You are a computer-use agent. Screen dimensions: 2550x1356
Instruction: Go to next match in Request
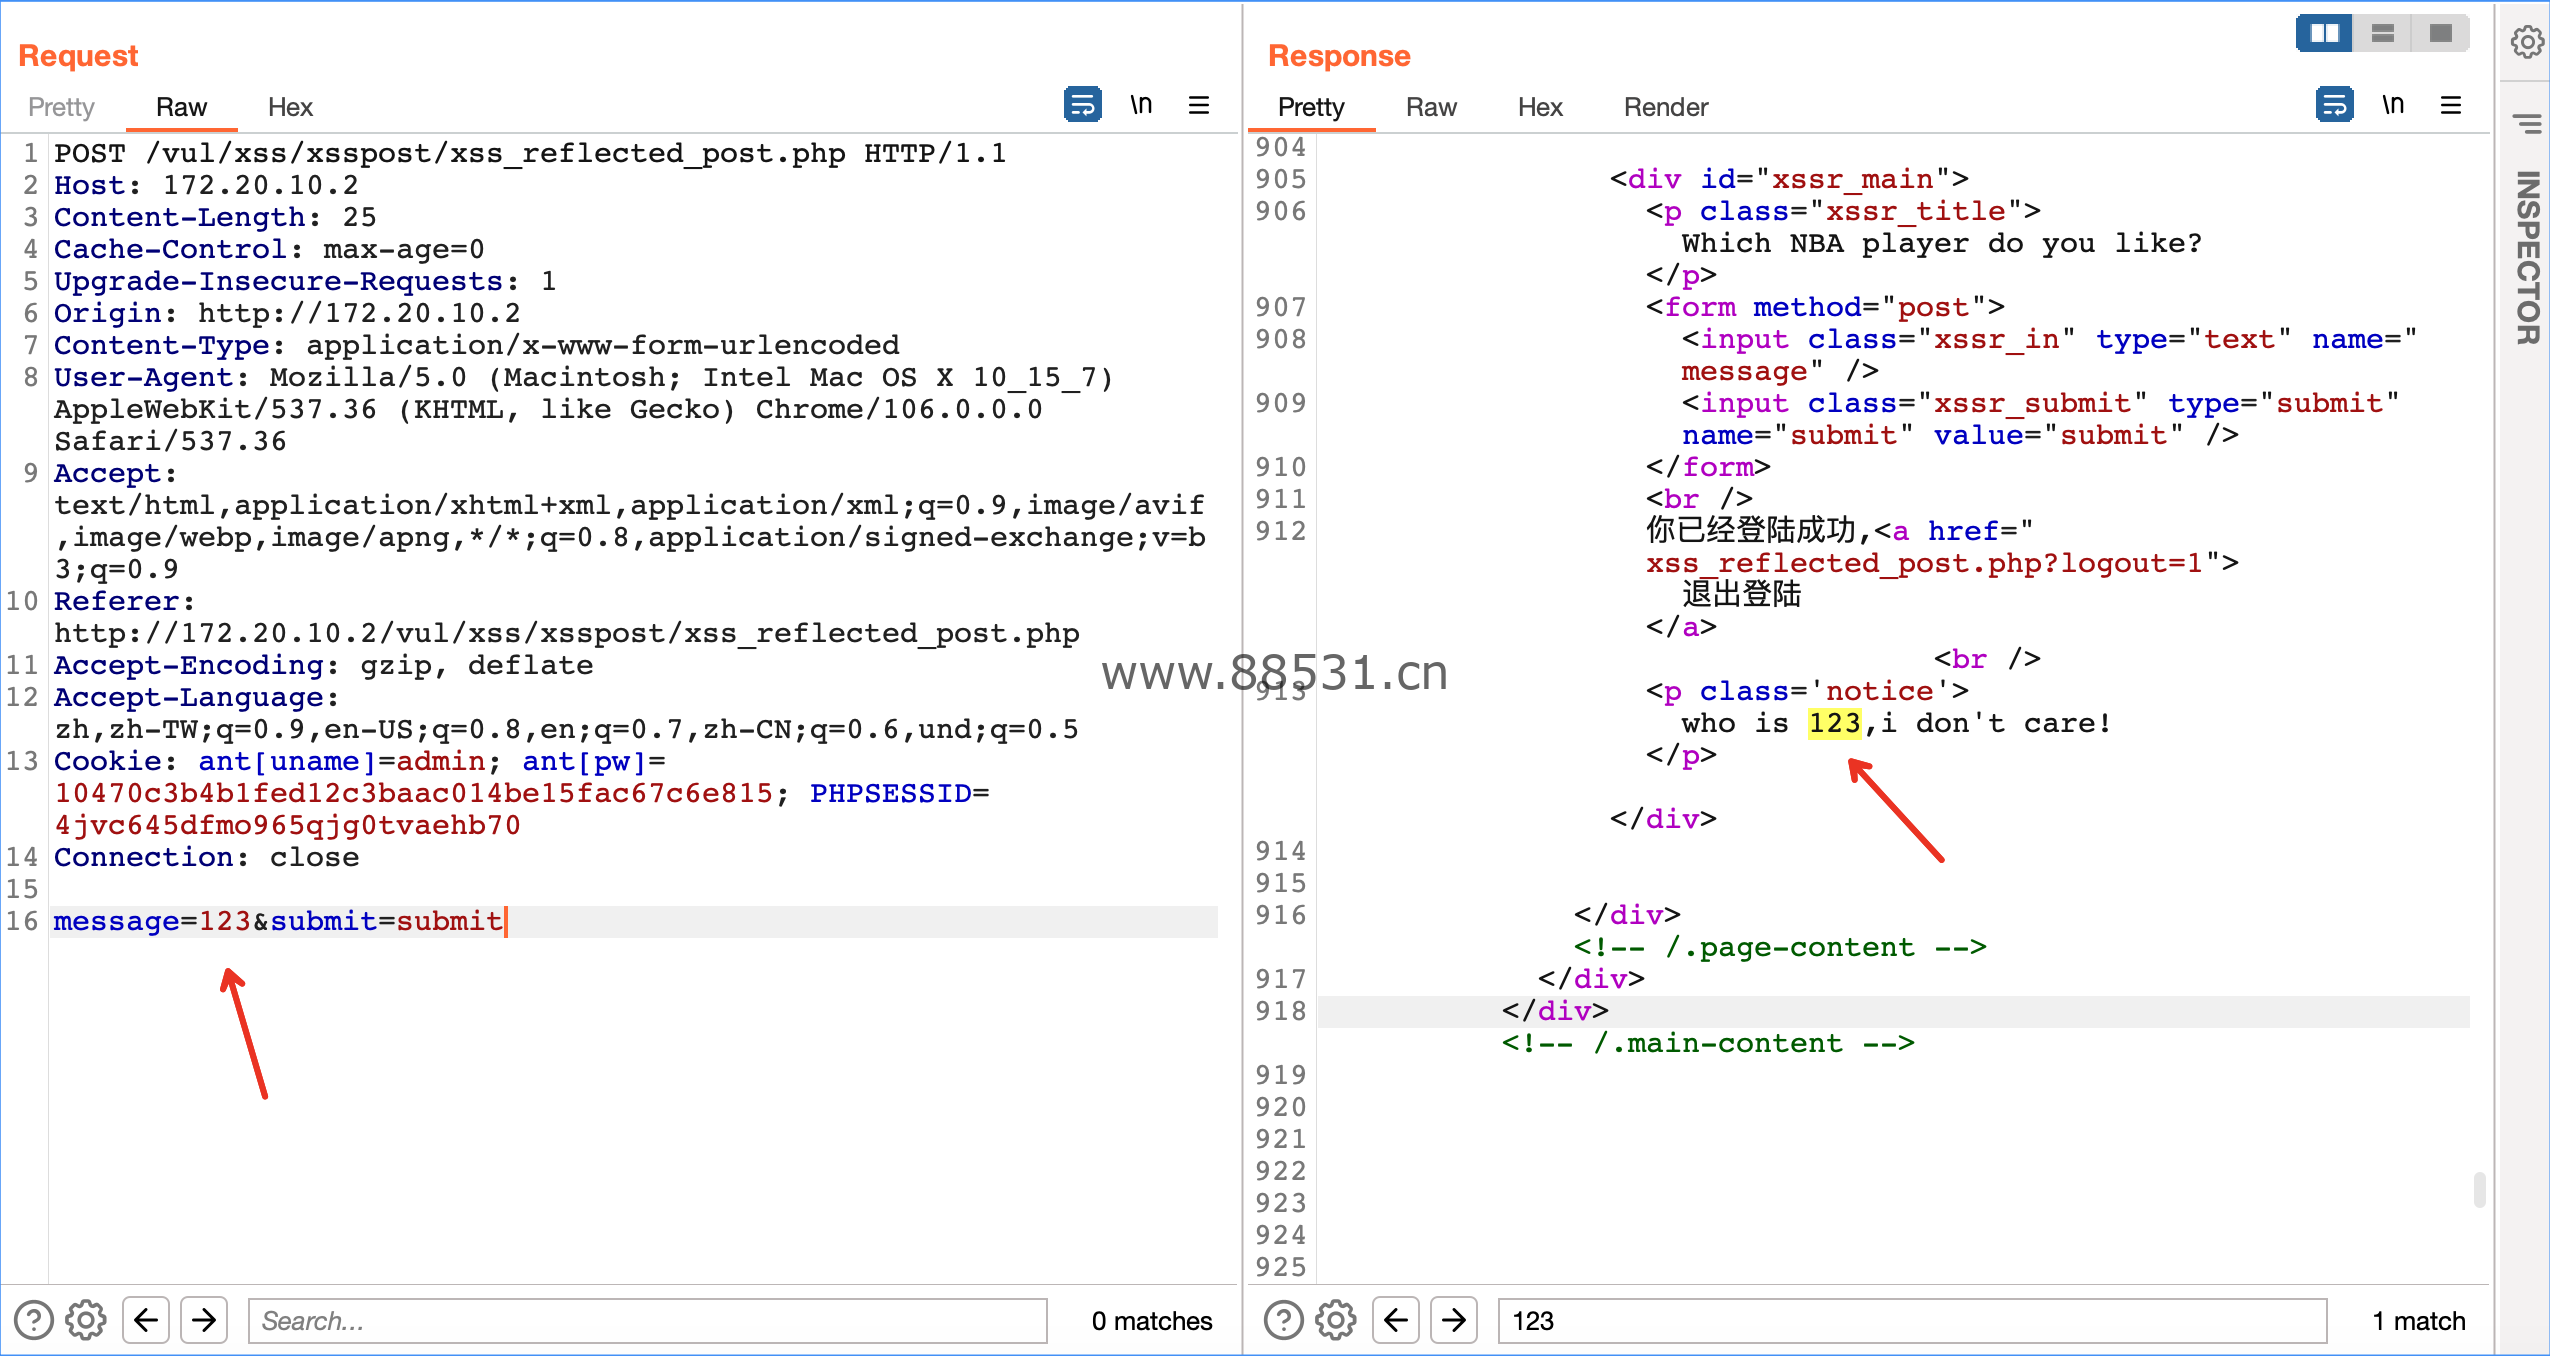(204, 1320)
